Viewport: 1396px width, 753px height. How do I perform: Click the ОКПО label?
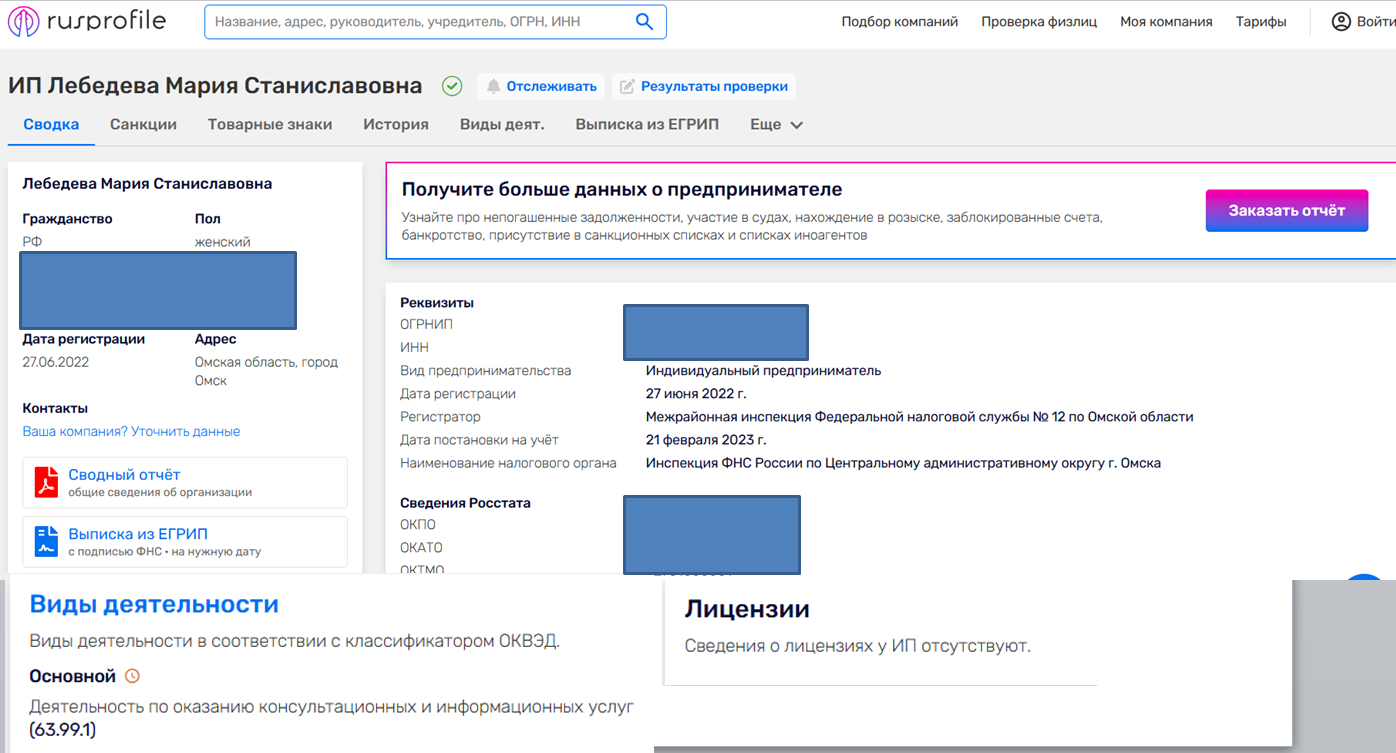point(418,525)
